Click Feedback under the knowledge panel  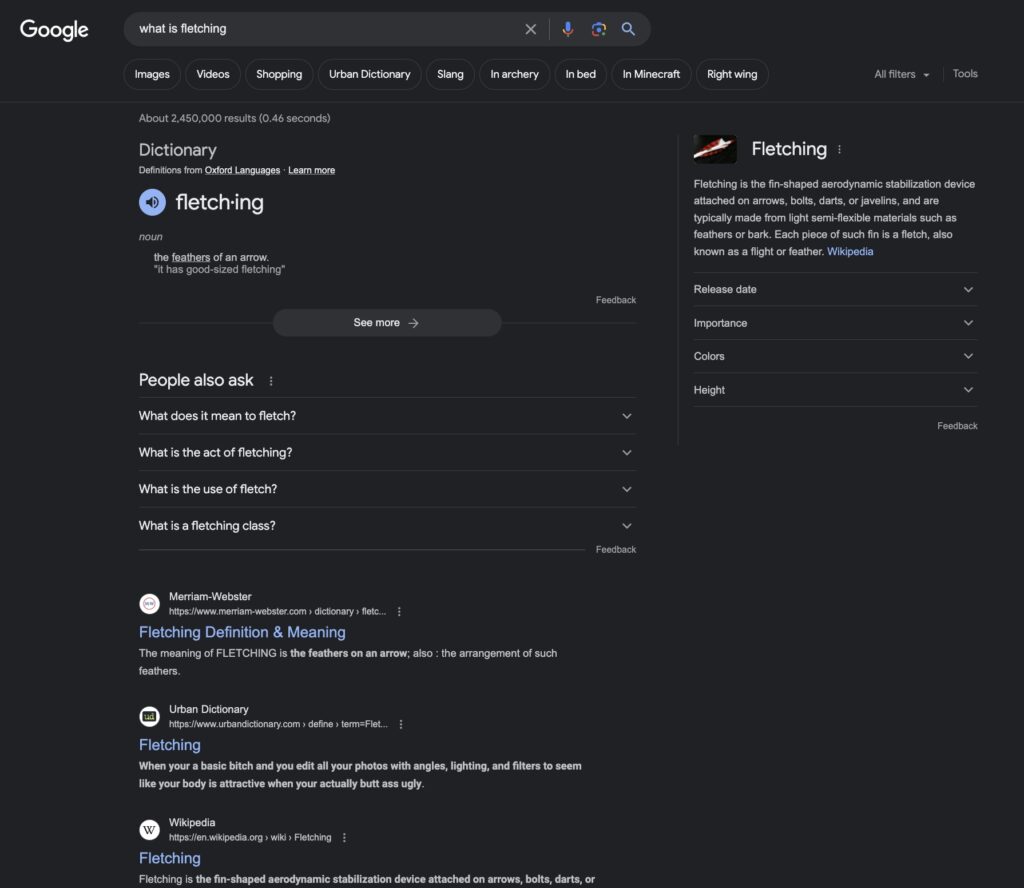click(x=957, y=426)
